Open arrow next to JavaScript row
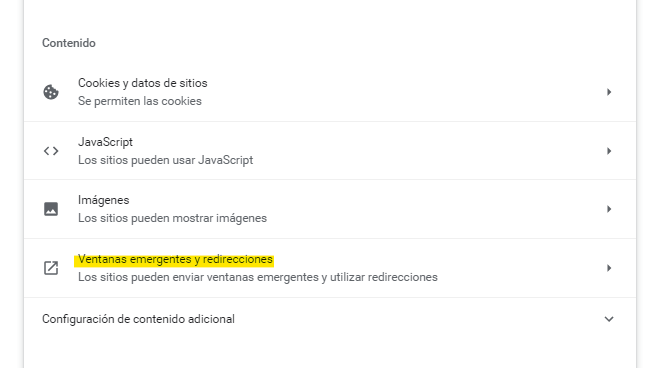 (x=609, y=151)
